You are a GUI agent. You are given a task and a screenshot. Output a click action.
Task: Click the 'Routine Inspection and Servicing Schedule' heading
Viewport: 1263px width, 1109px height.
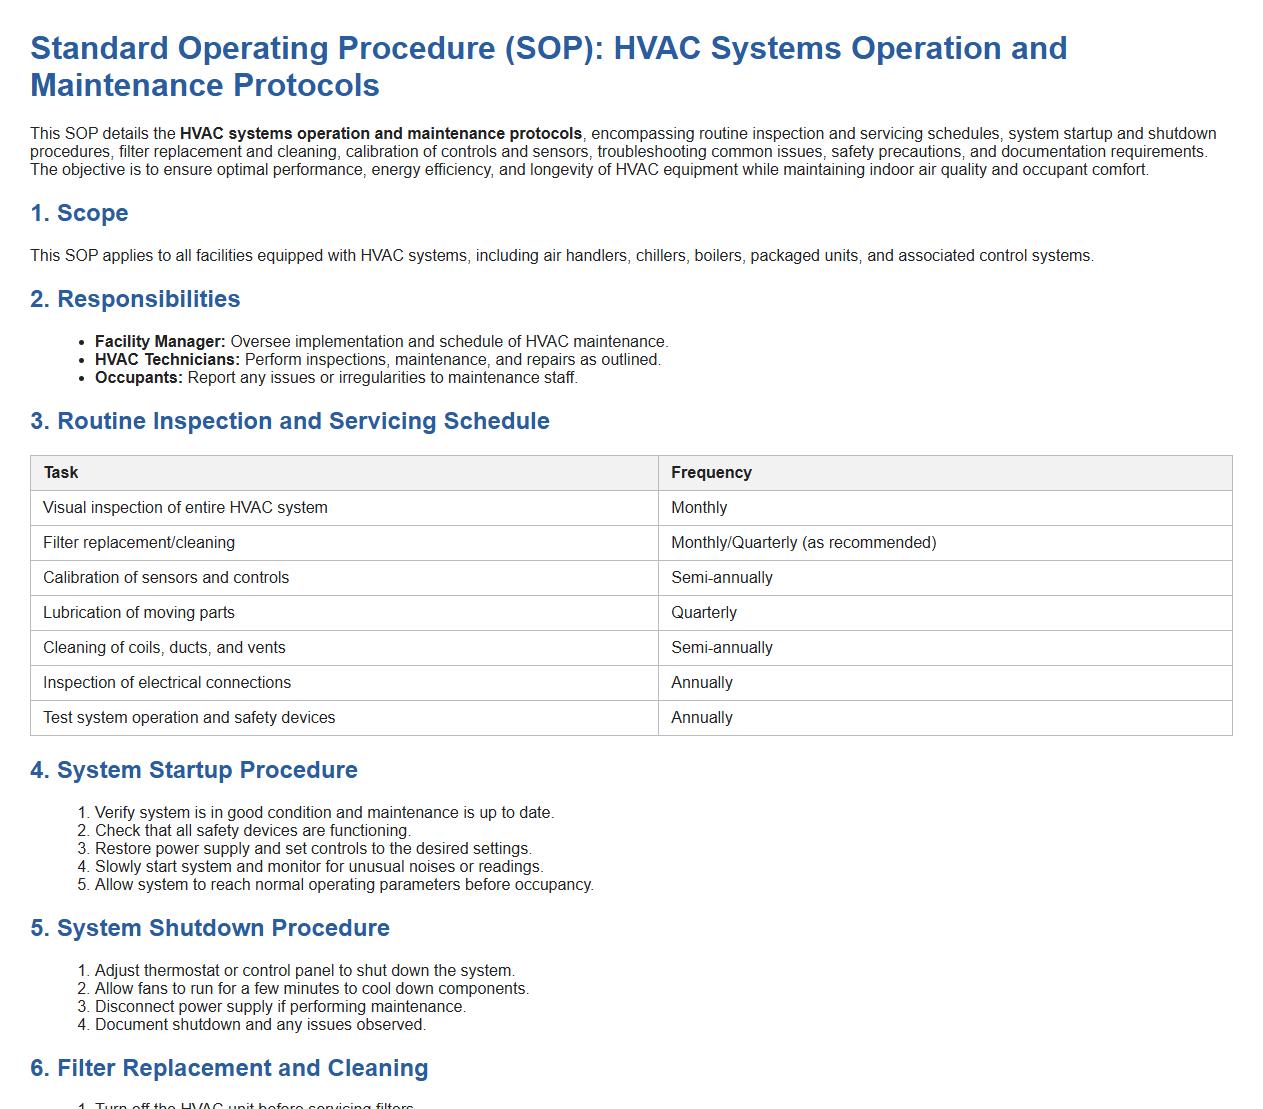[290, 421]
